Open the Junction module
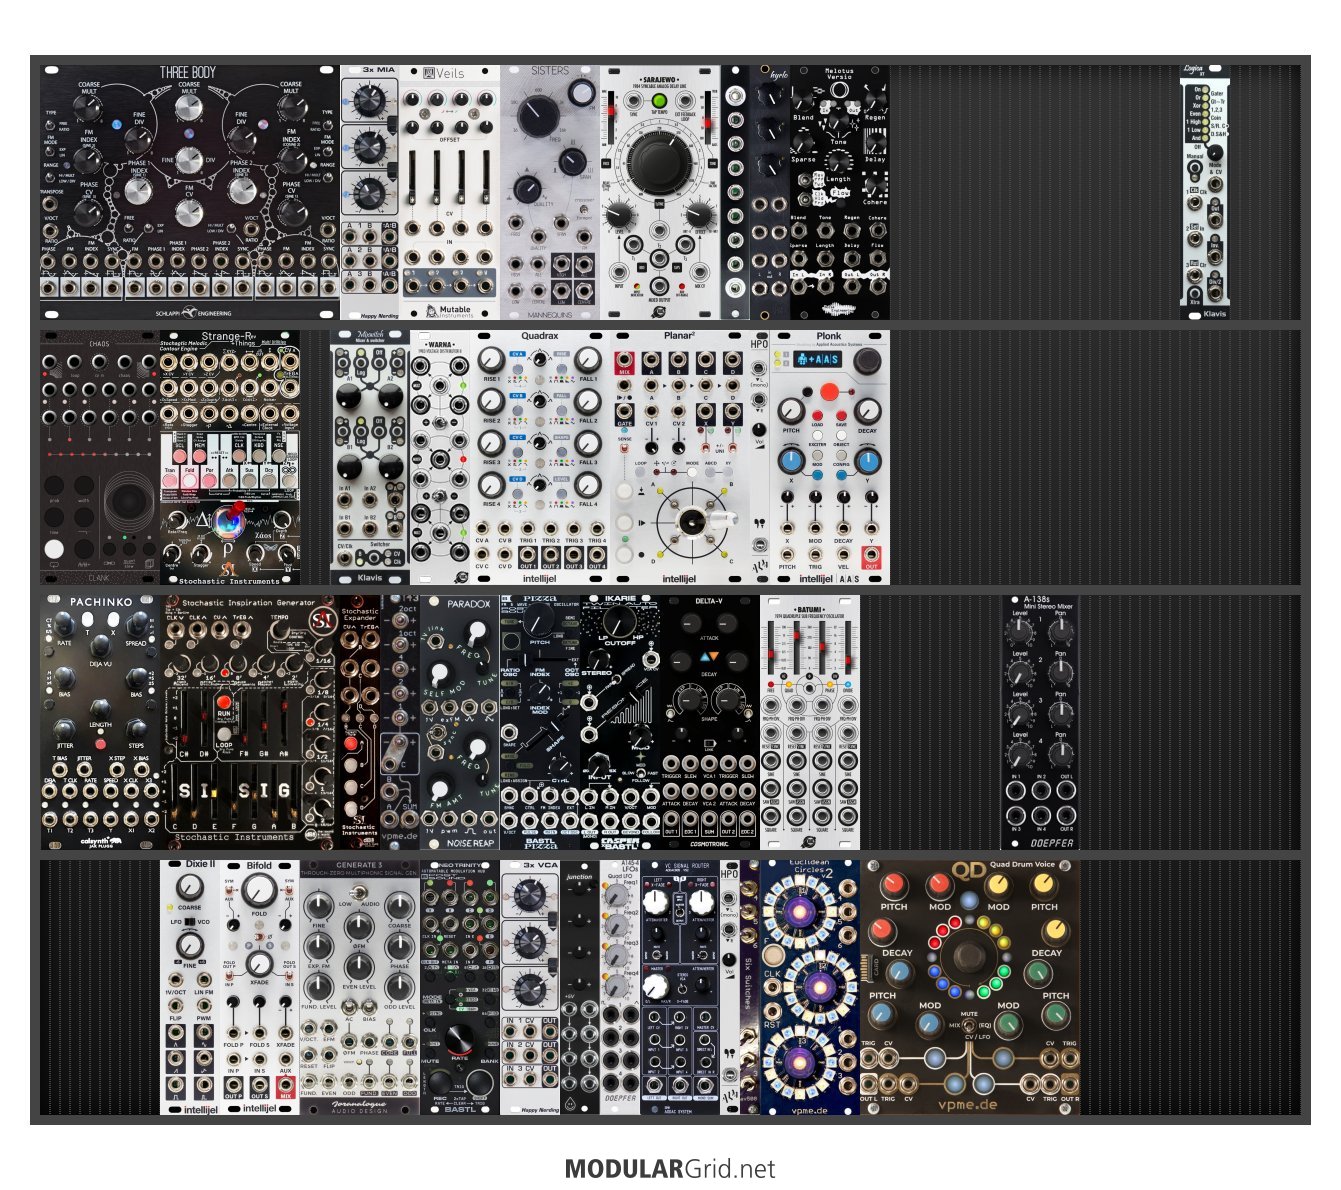The height and width of the screenshot is (1190, 1341). click(x=580, y=988)
